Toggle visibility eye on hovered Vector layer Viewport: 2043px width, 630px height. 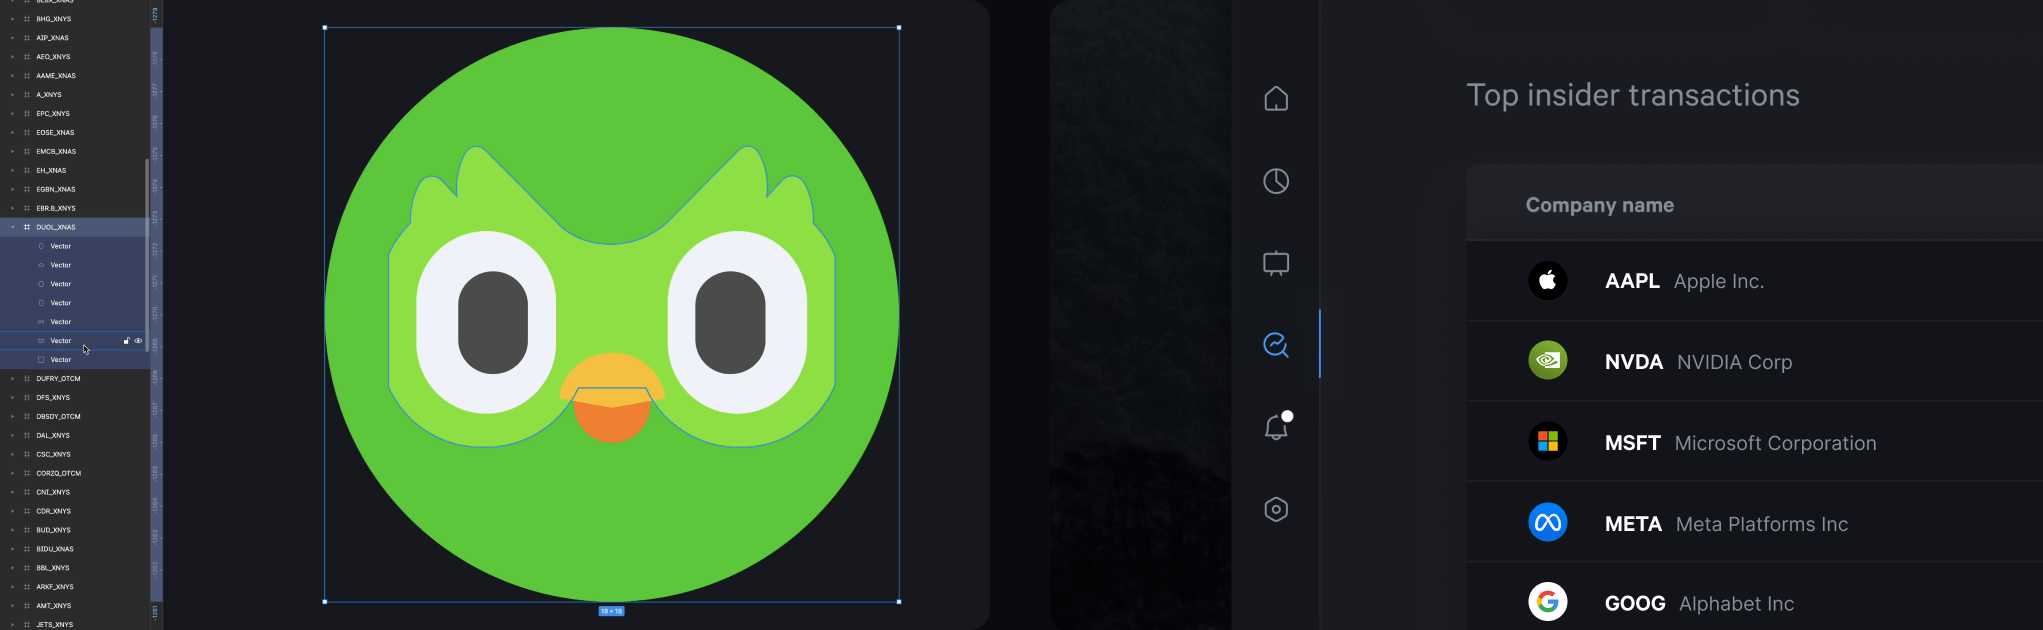click(x=139, y=341)
